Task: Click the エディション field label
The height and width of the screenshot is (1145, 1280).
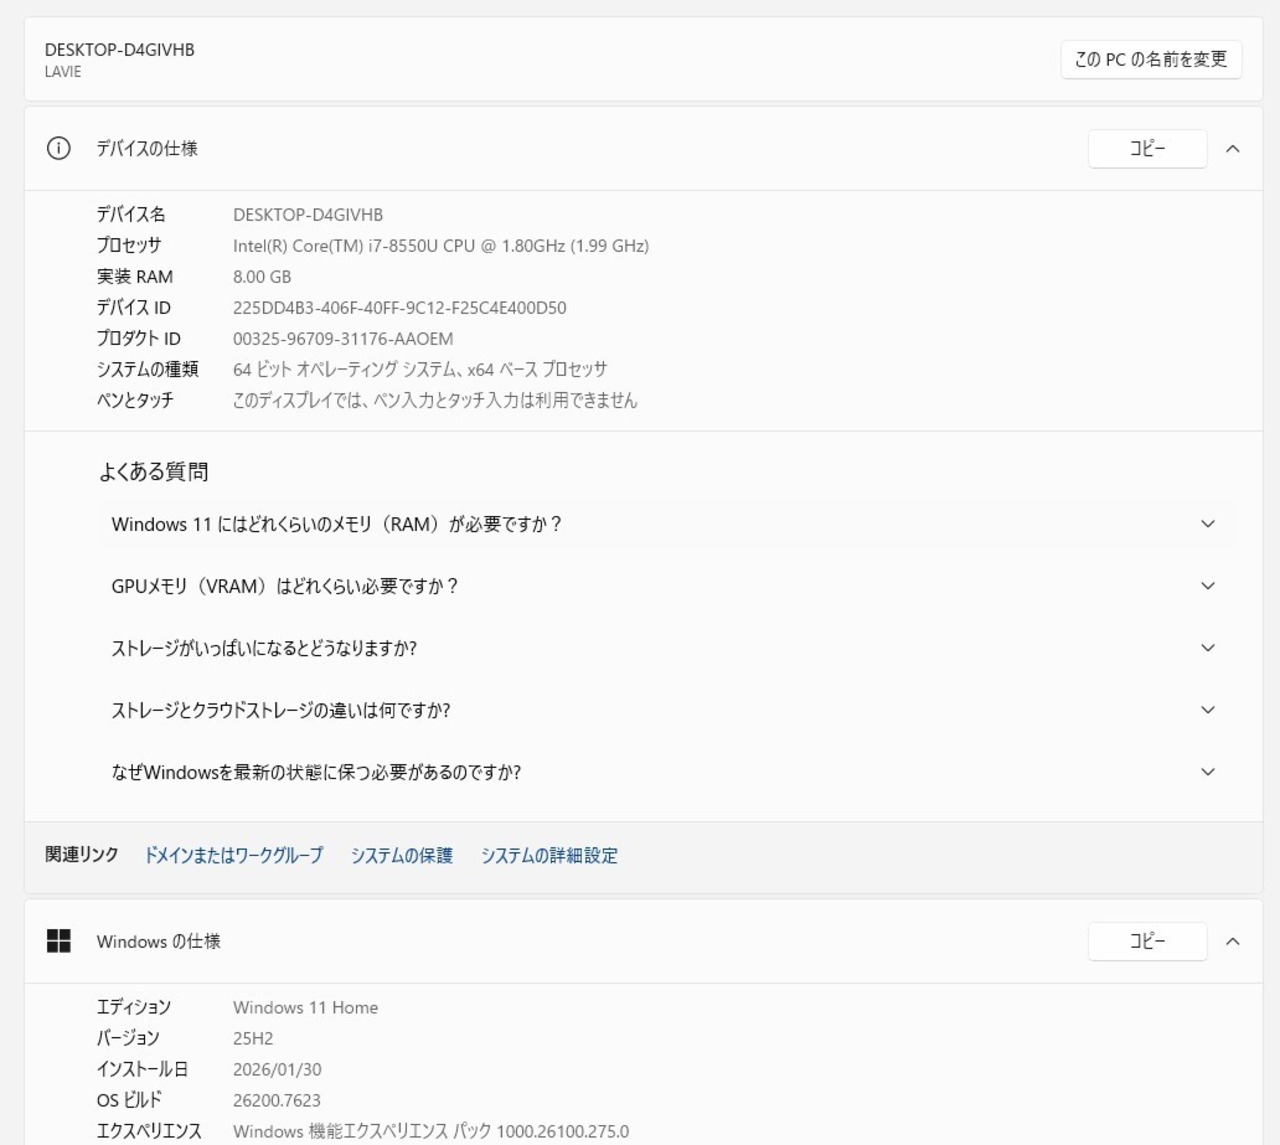Action: pos(134,1008)
